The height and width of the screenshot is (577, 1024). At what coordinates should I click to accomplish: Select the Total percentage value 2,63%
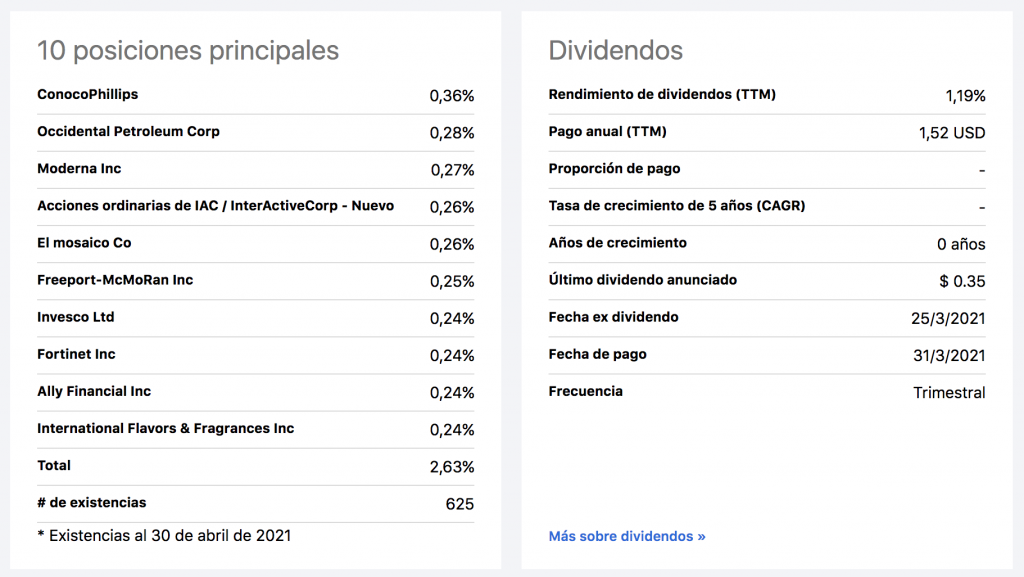[452, 467]
